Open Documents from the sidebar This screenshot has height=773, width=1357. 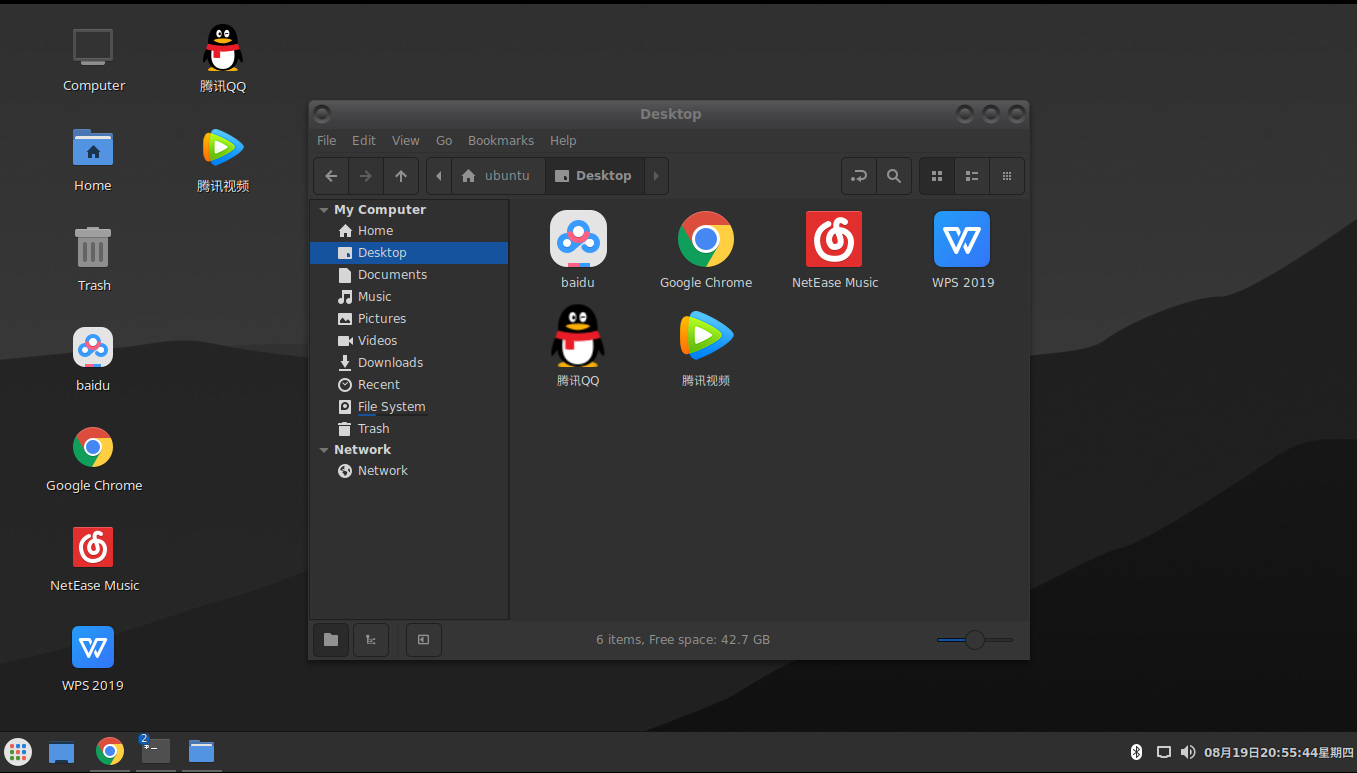tap(409, 275)
